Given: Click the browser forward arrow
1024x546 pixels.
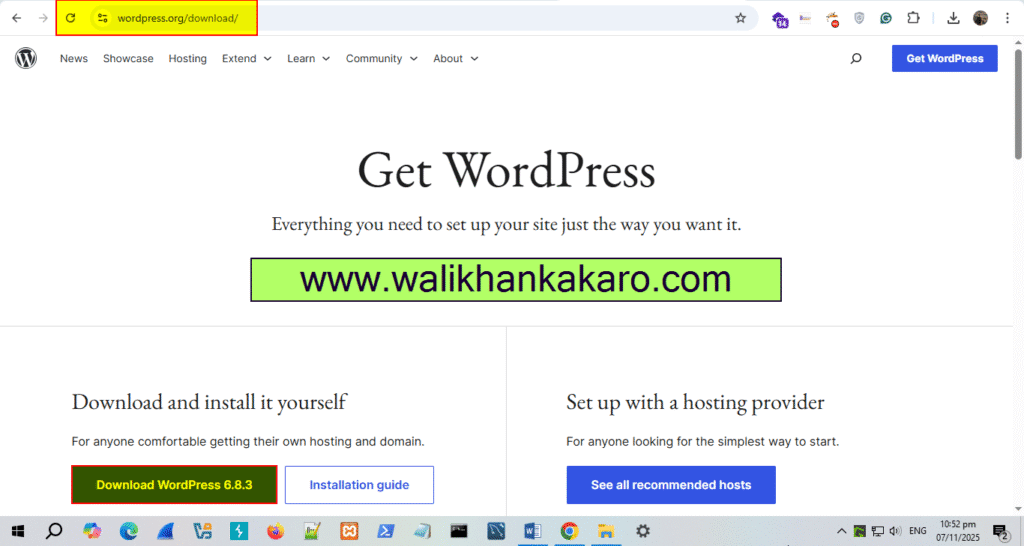Looking at the screenshot, I should coord(43,18).
